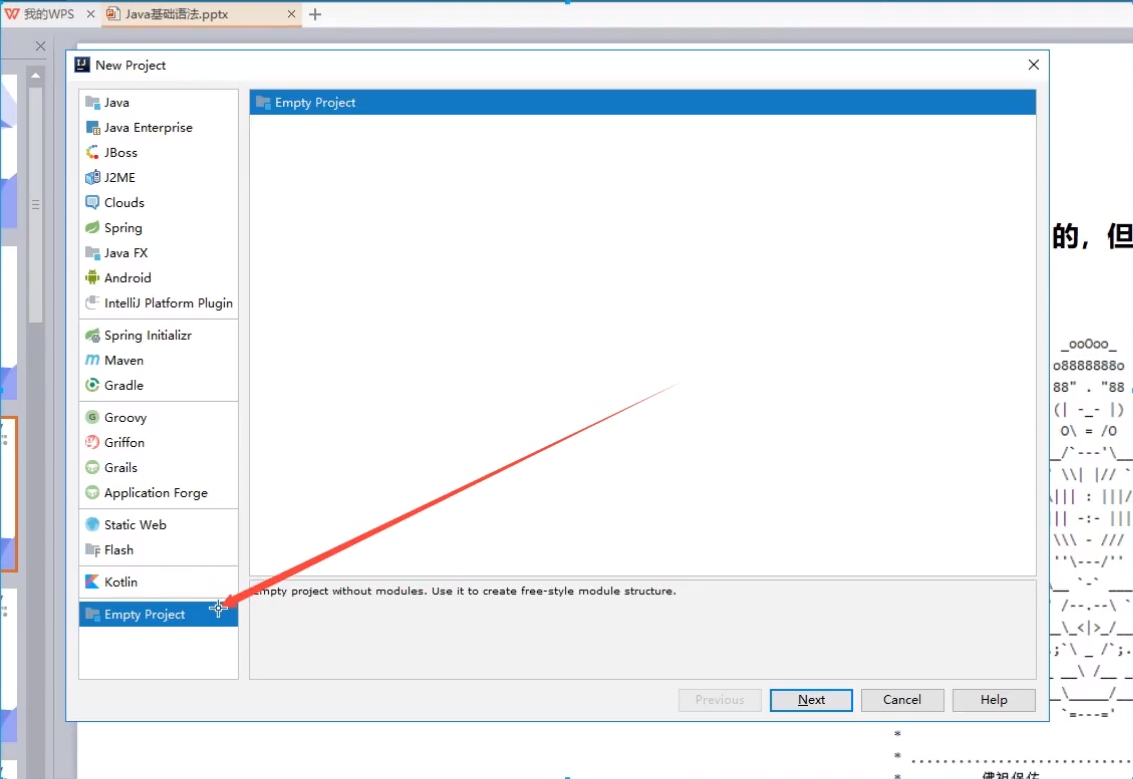This screenshot has width=1133, height=779.
Task: Close the 我的WPS tab
Action: tap(90, 14)
